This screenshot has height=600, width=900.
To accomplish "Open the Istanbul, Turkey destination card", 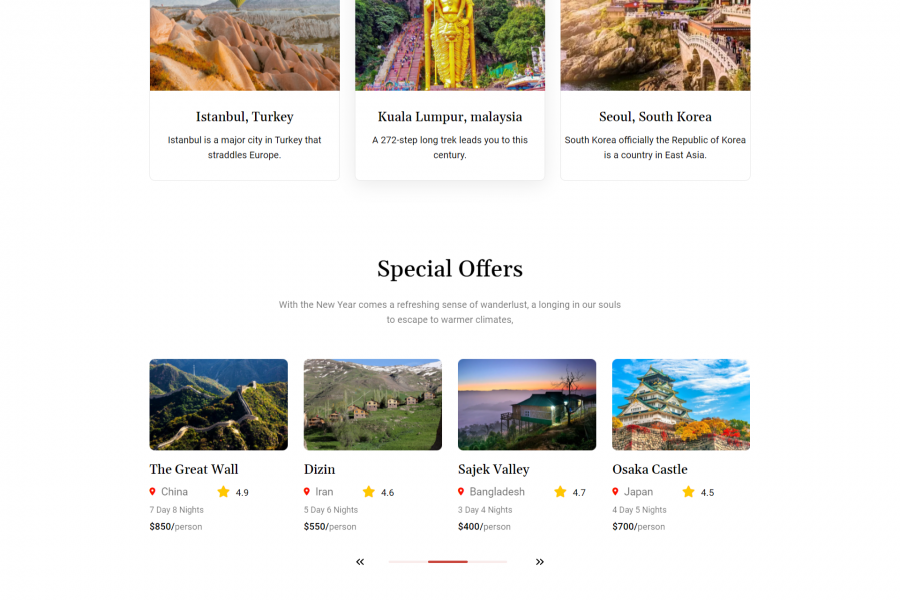I will 245,90.
